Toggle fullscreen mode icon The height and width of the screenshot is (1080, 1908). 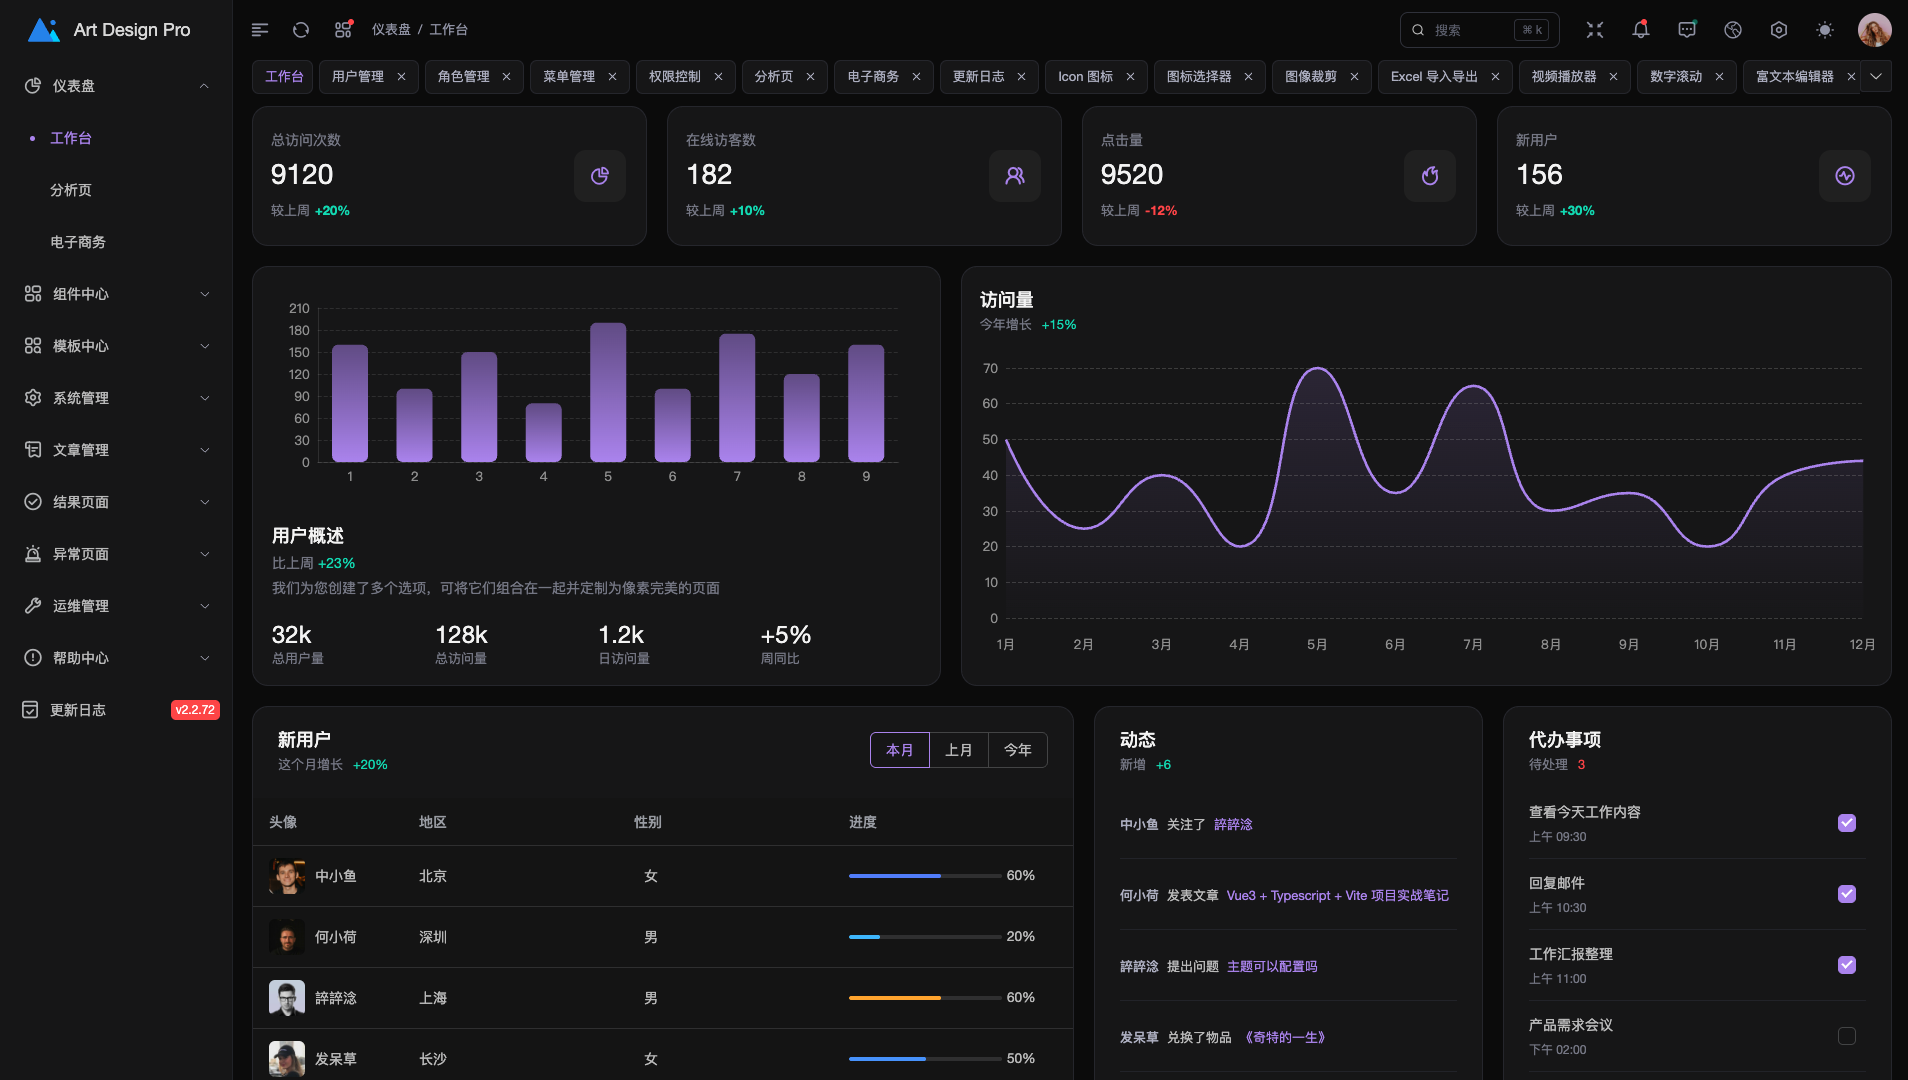1595,30
